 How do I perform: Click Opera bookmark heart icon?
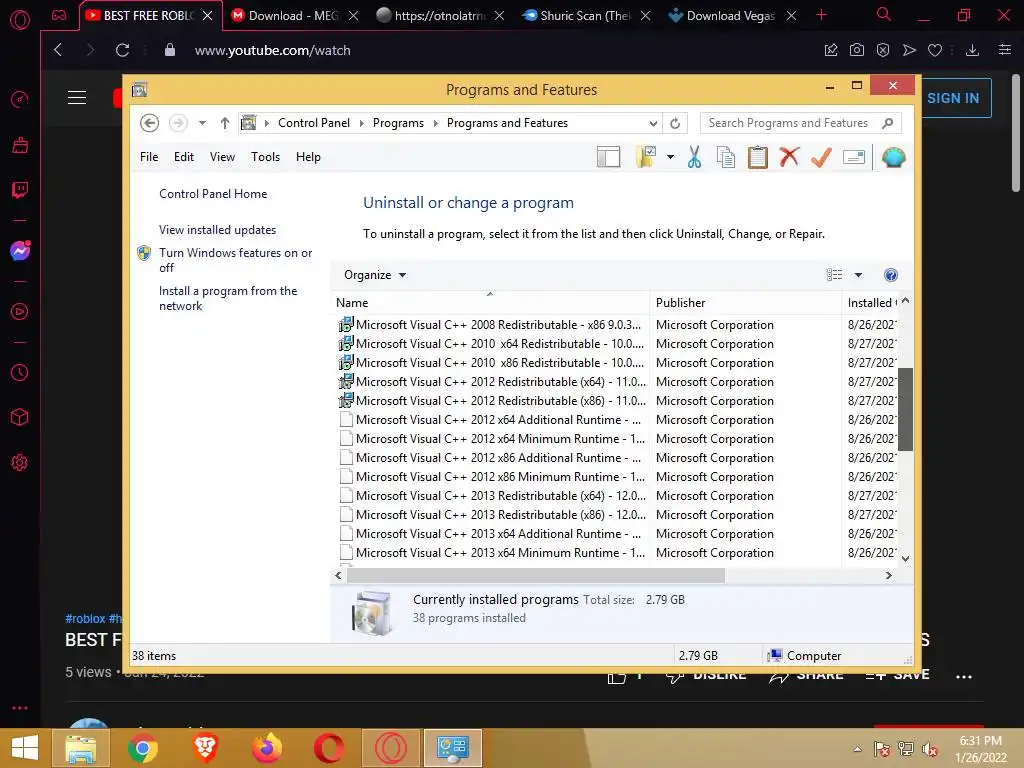(x=935, y=50)
